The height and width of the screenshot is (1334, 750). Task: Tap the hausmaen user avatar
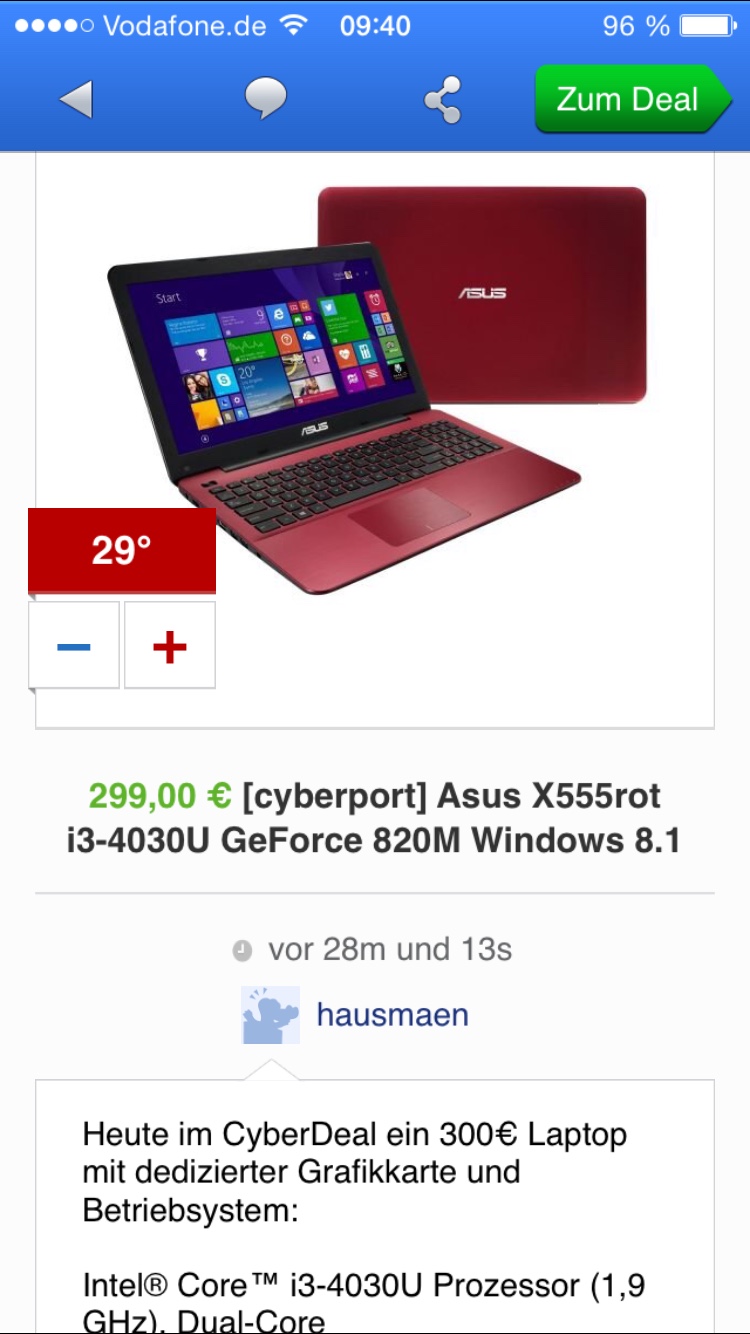[x=270, y=1015]
